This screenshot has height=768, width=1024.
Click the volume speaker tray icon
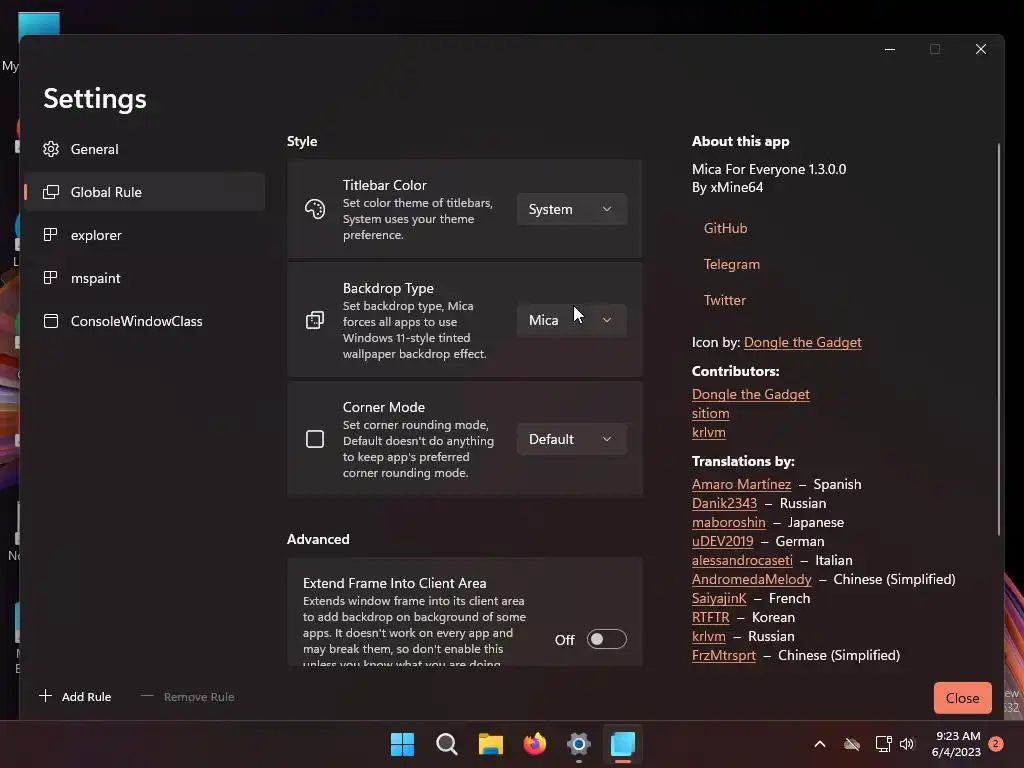pos(907,744)
